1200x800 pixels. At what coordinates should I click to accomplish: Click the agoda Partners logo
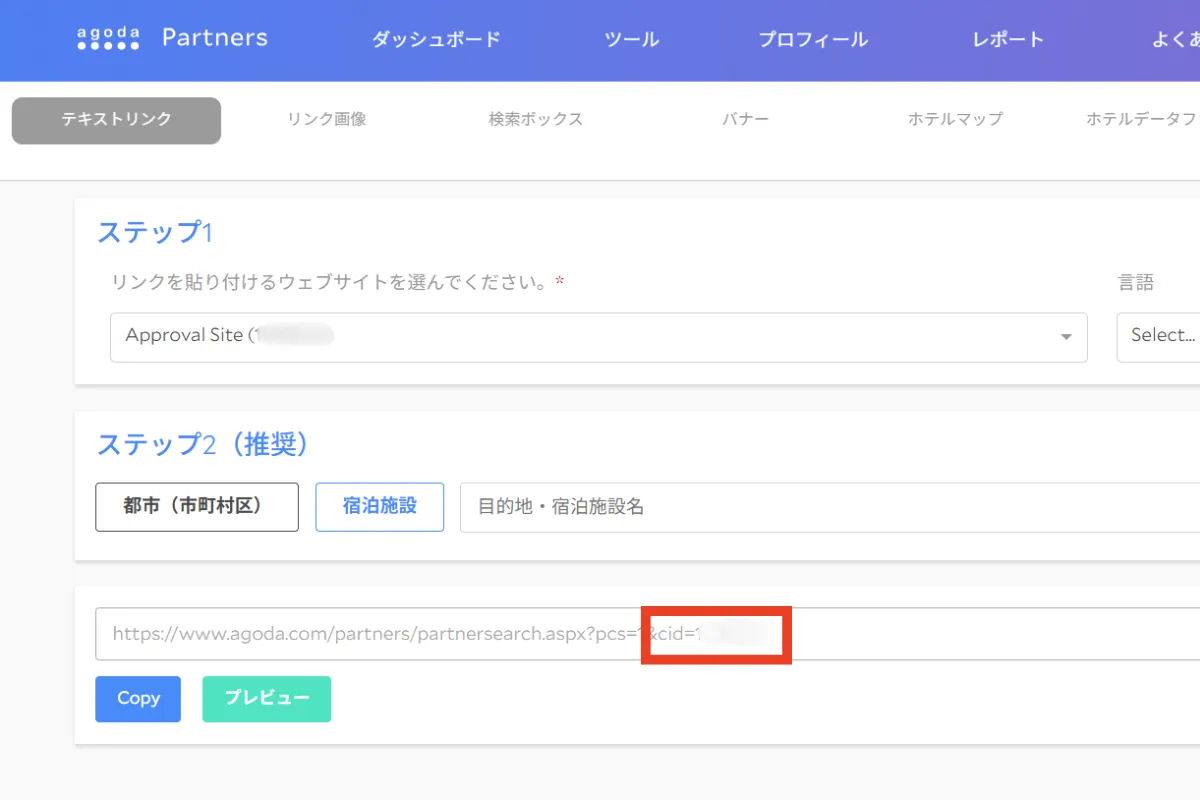point(170,38)
